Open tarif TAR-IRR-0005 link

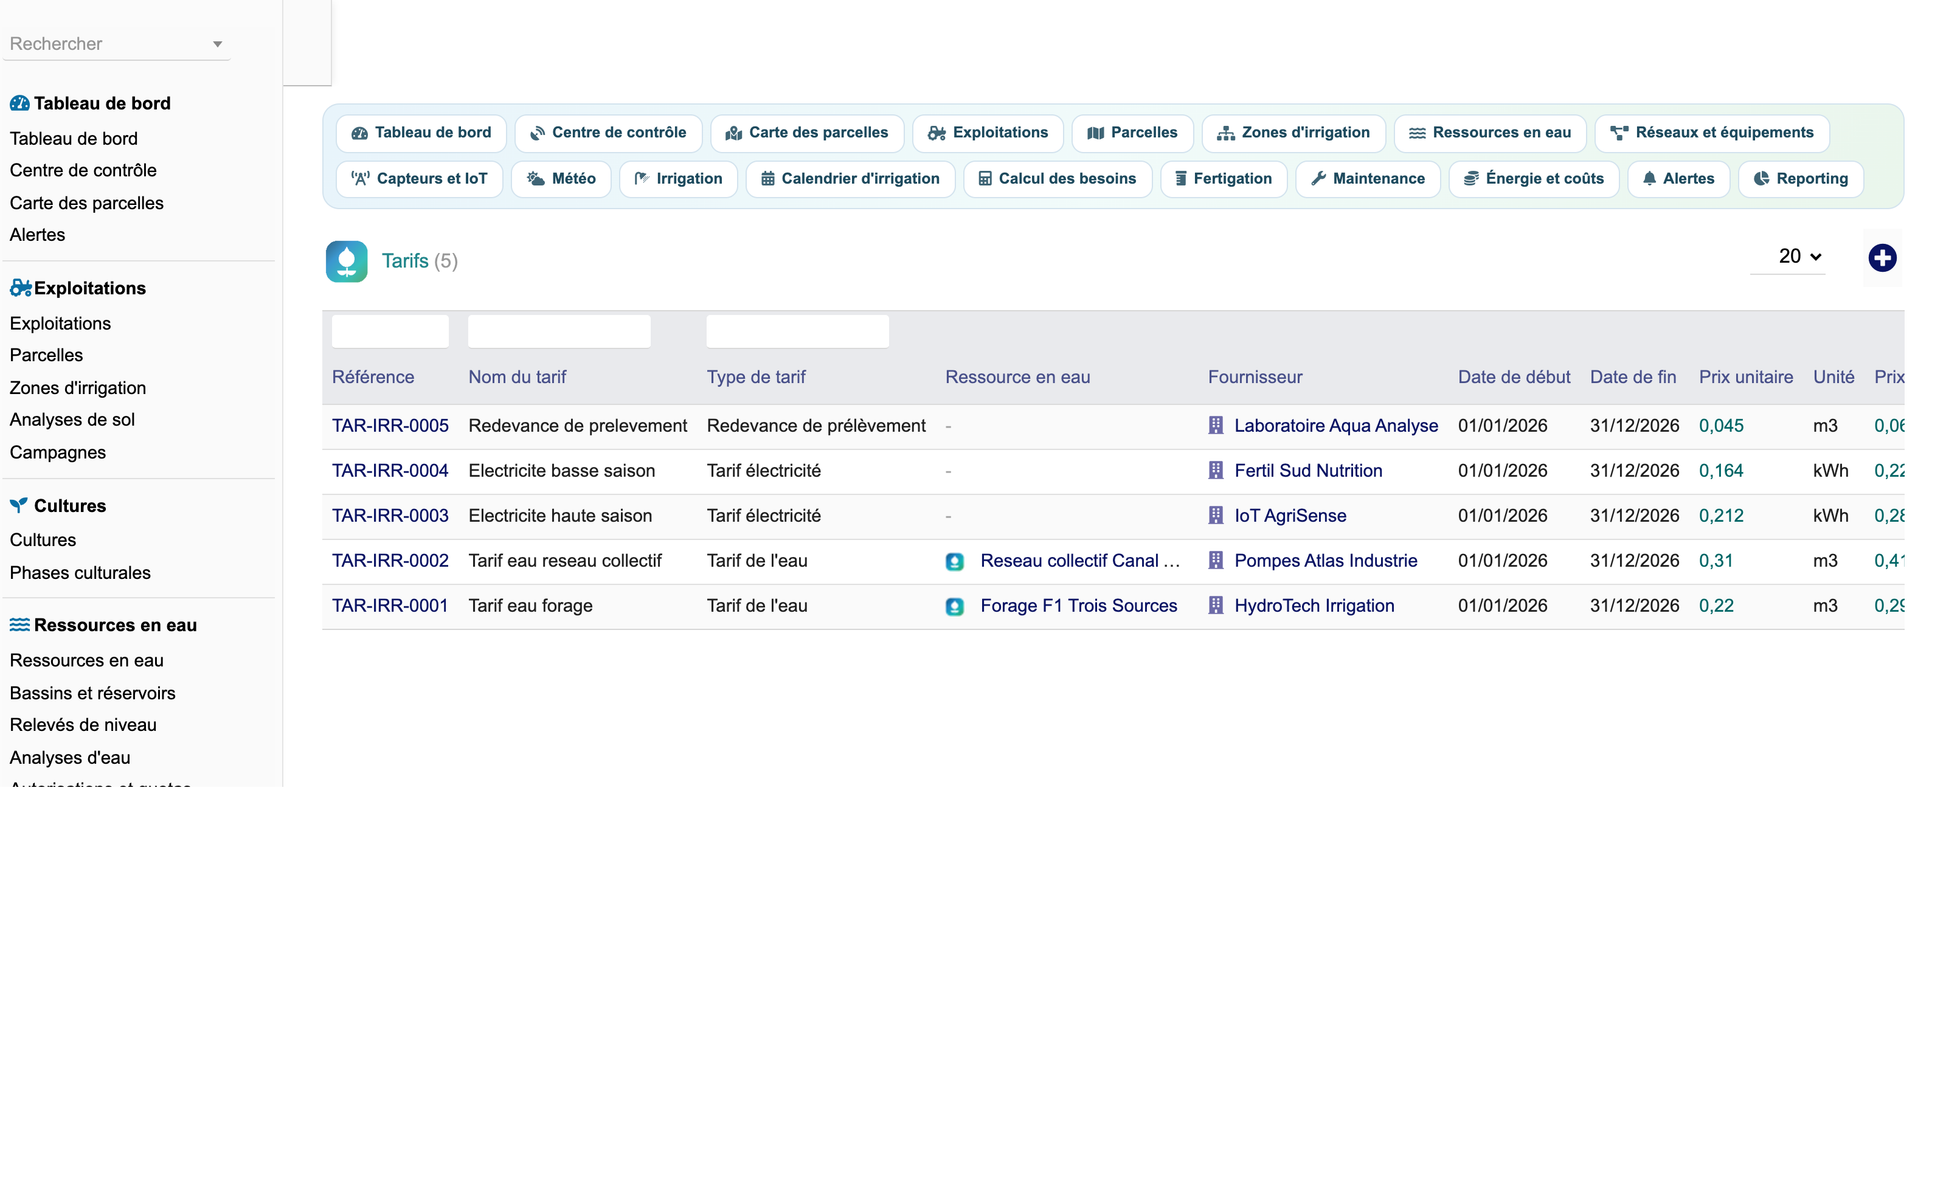(390, 426)
